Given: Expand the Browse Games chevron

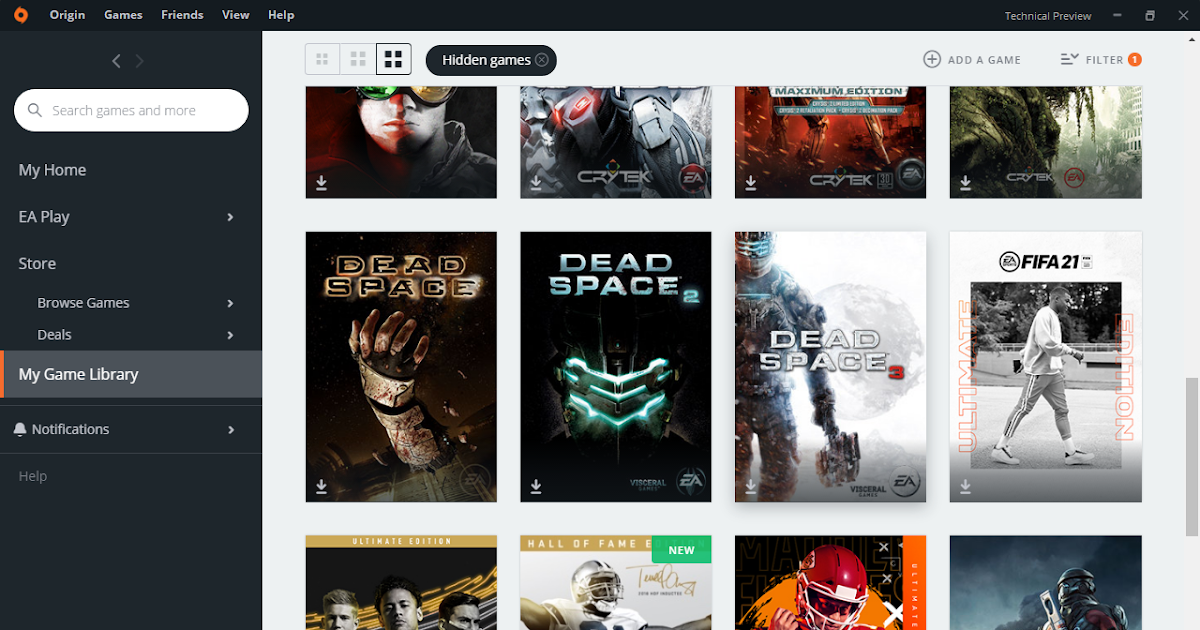Looking at the screenshot, I should point(231,303).
